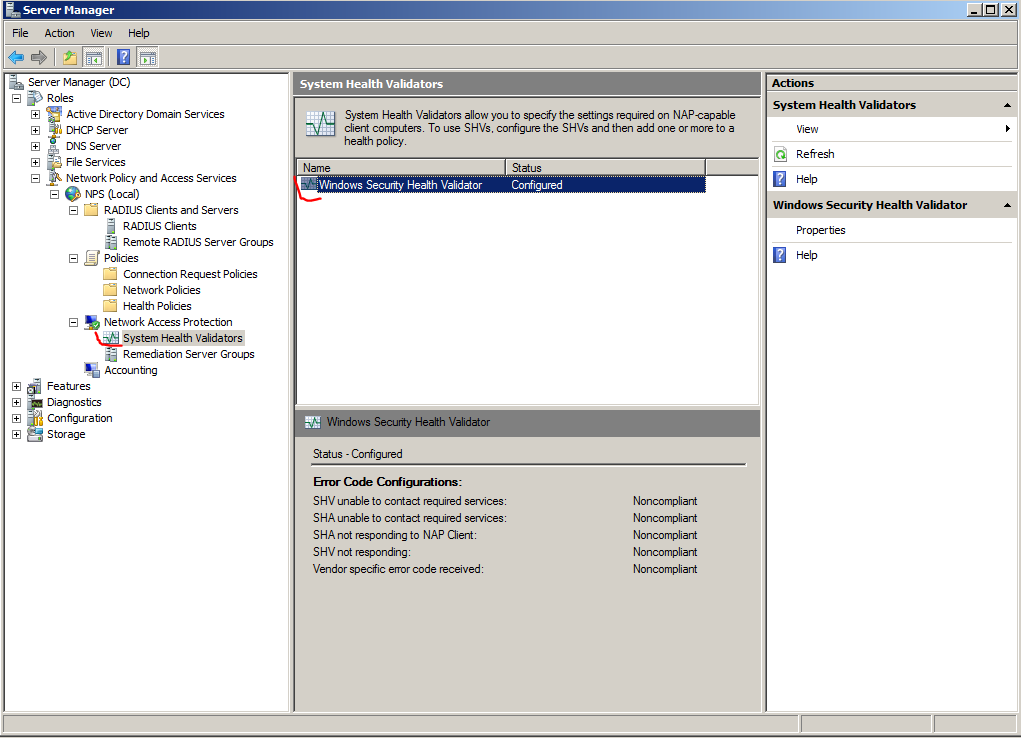Click the Back arrow toolbar icon

16,57
